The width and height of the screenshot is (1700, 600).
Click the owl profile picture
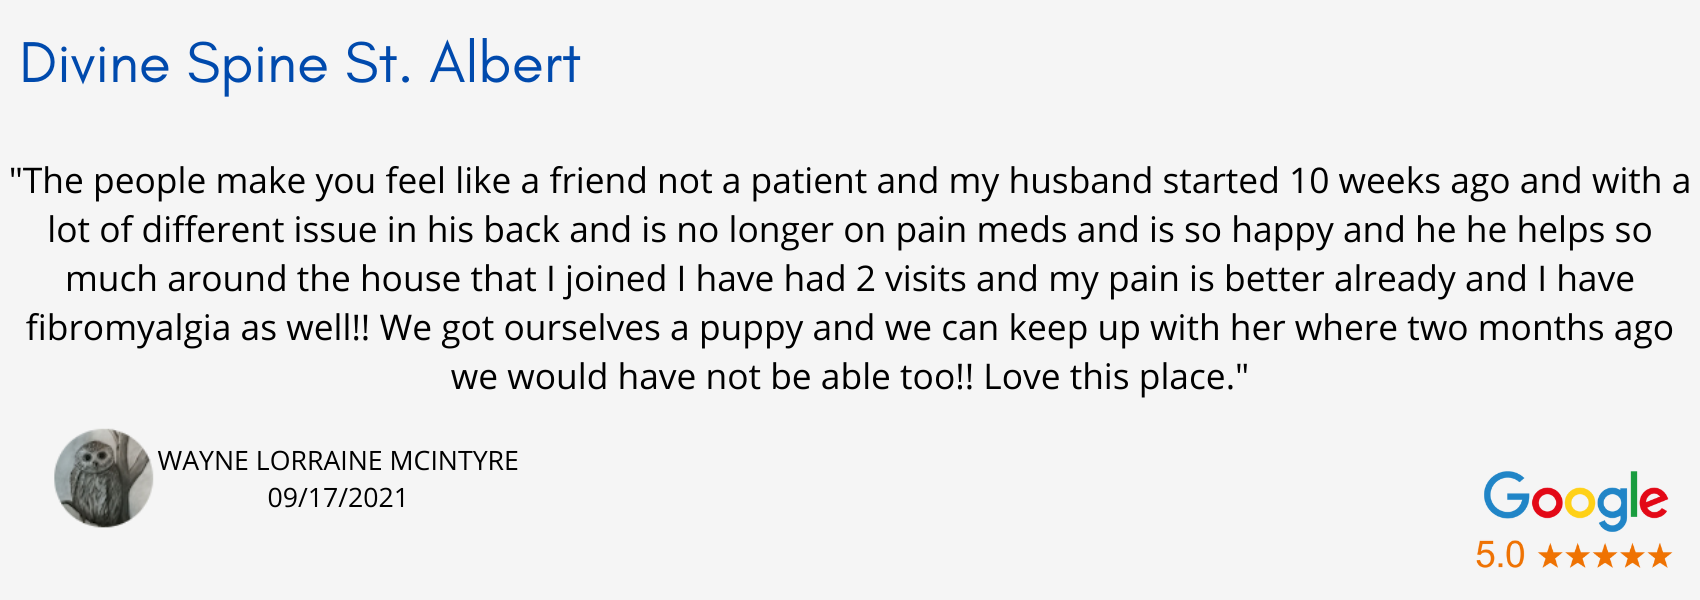(x=103, y=478)
